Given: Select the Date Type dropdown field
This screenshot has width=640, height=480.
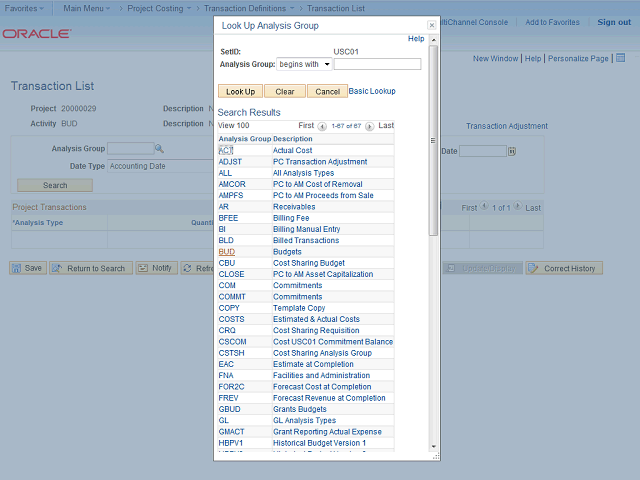Looking at the screenshot, I should click(160, 166).
